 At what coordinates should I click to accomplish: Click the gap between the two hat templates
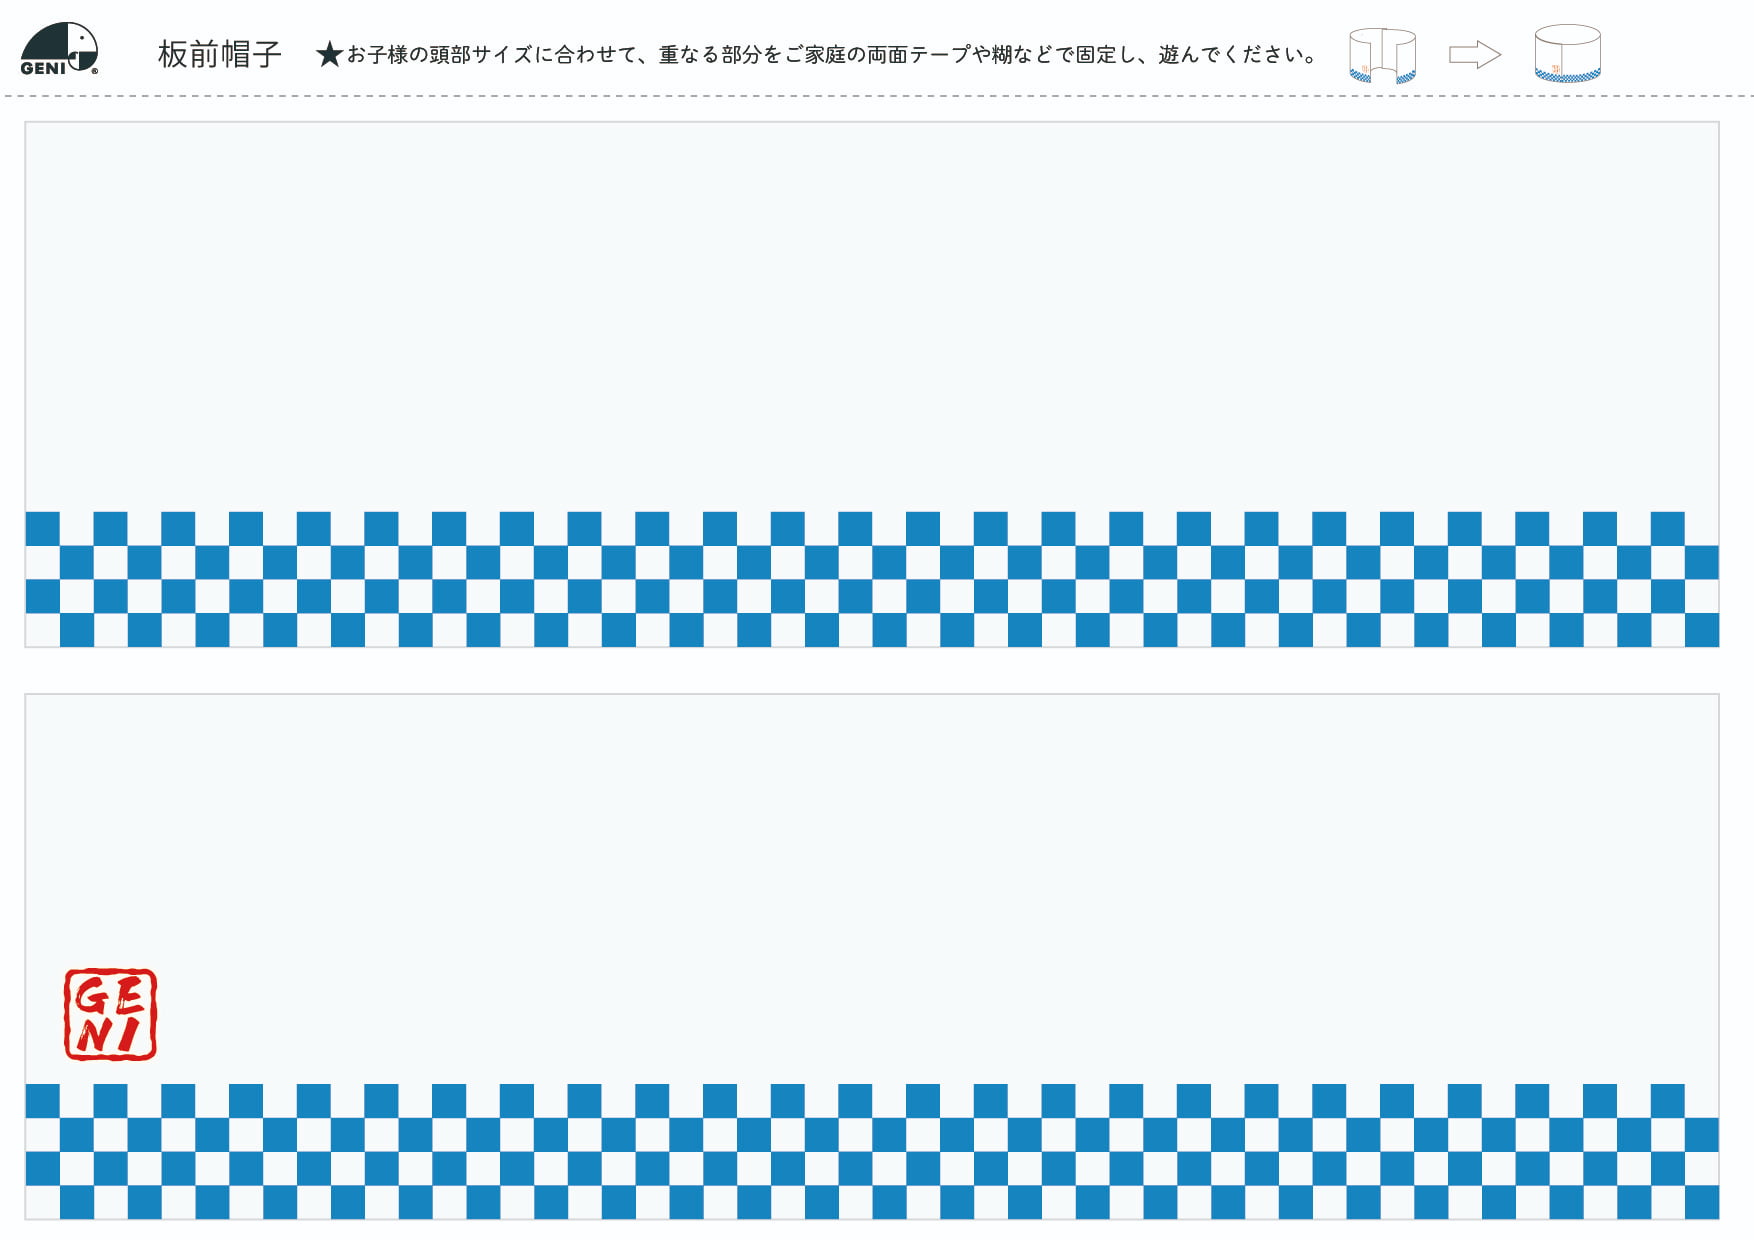(x=870, y=670)
